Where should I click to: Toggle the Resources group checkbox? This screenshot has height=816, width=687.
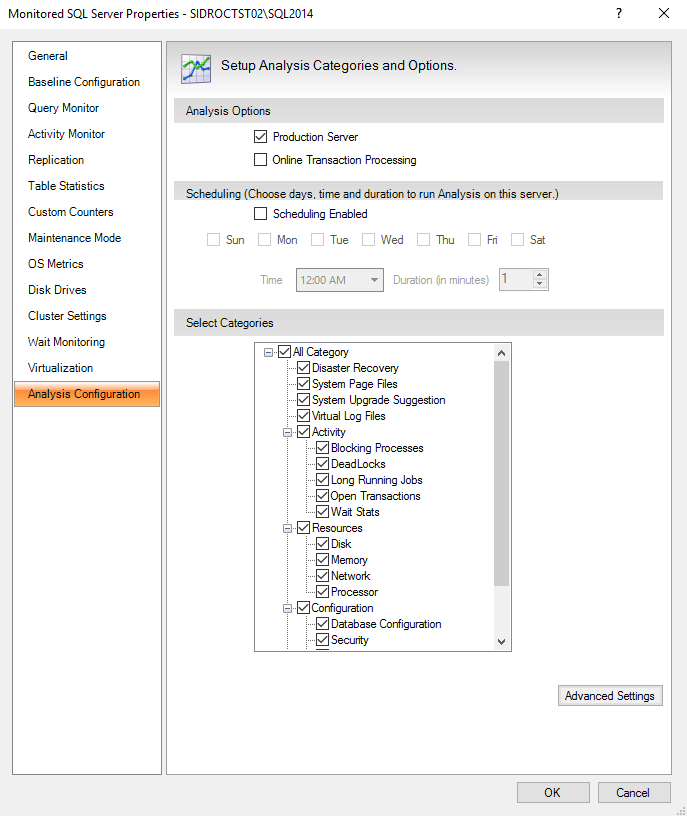coord(303,528)
